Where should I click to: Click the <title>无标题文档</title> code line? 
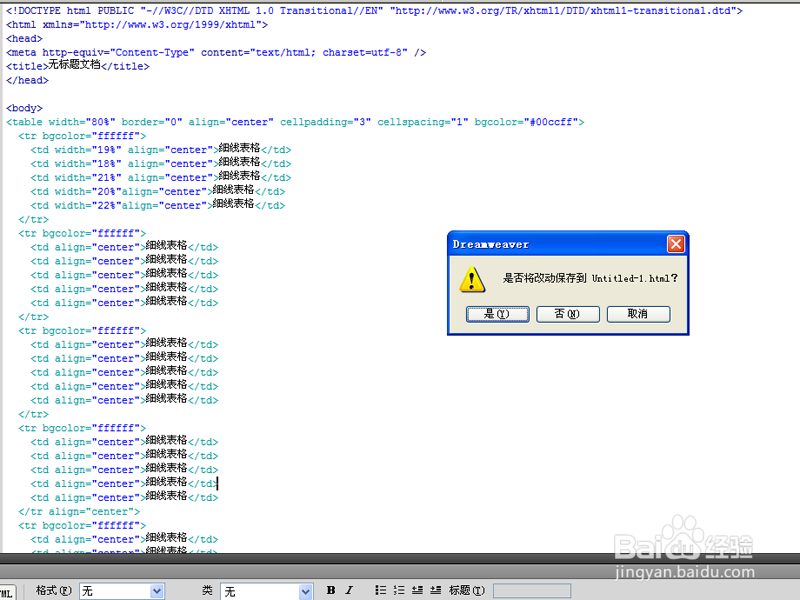pyautogui.click(x=78, y=66)
